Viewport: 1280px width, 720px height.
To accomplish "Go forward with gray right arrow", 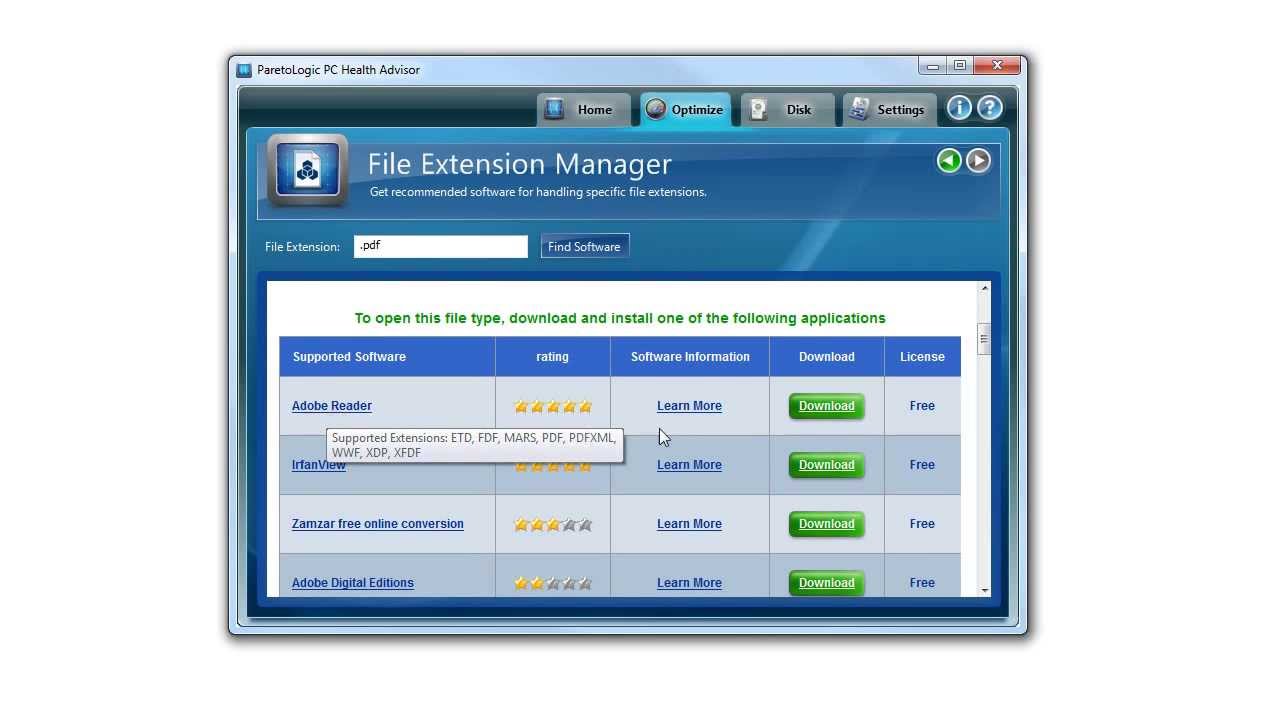I will [x=978, y=160].
